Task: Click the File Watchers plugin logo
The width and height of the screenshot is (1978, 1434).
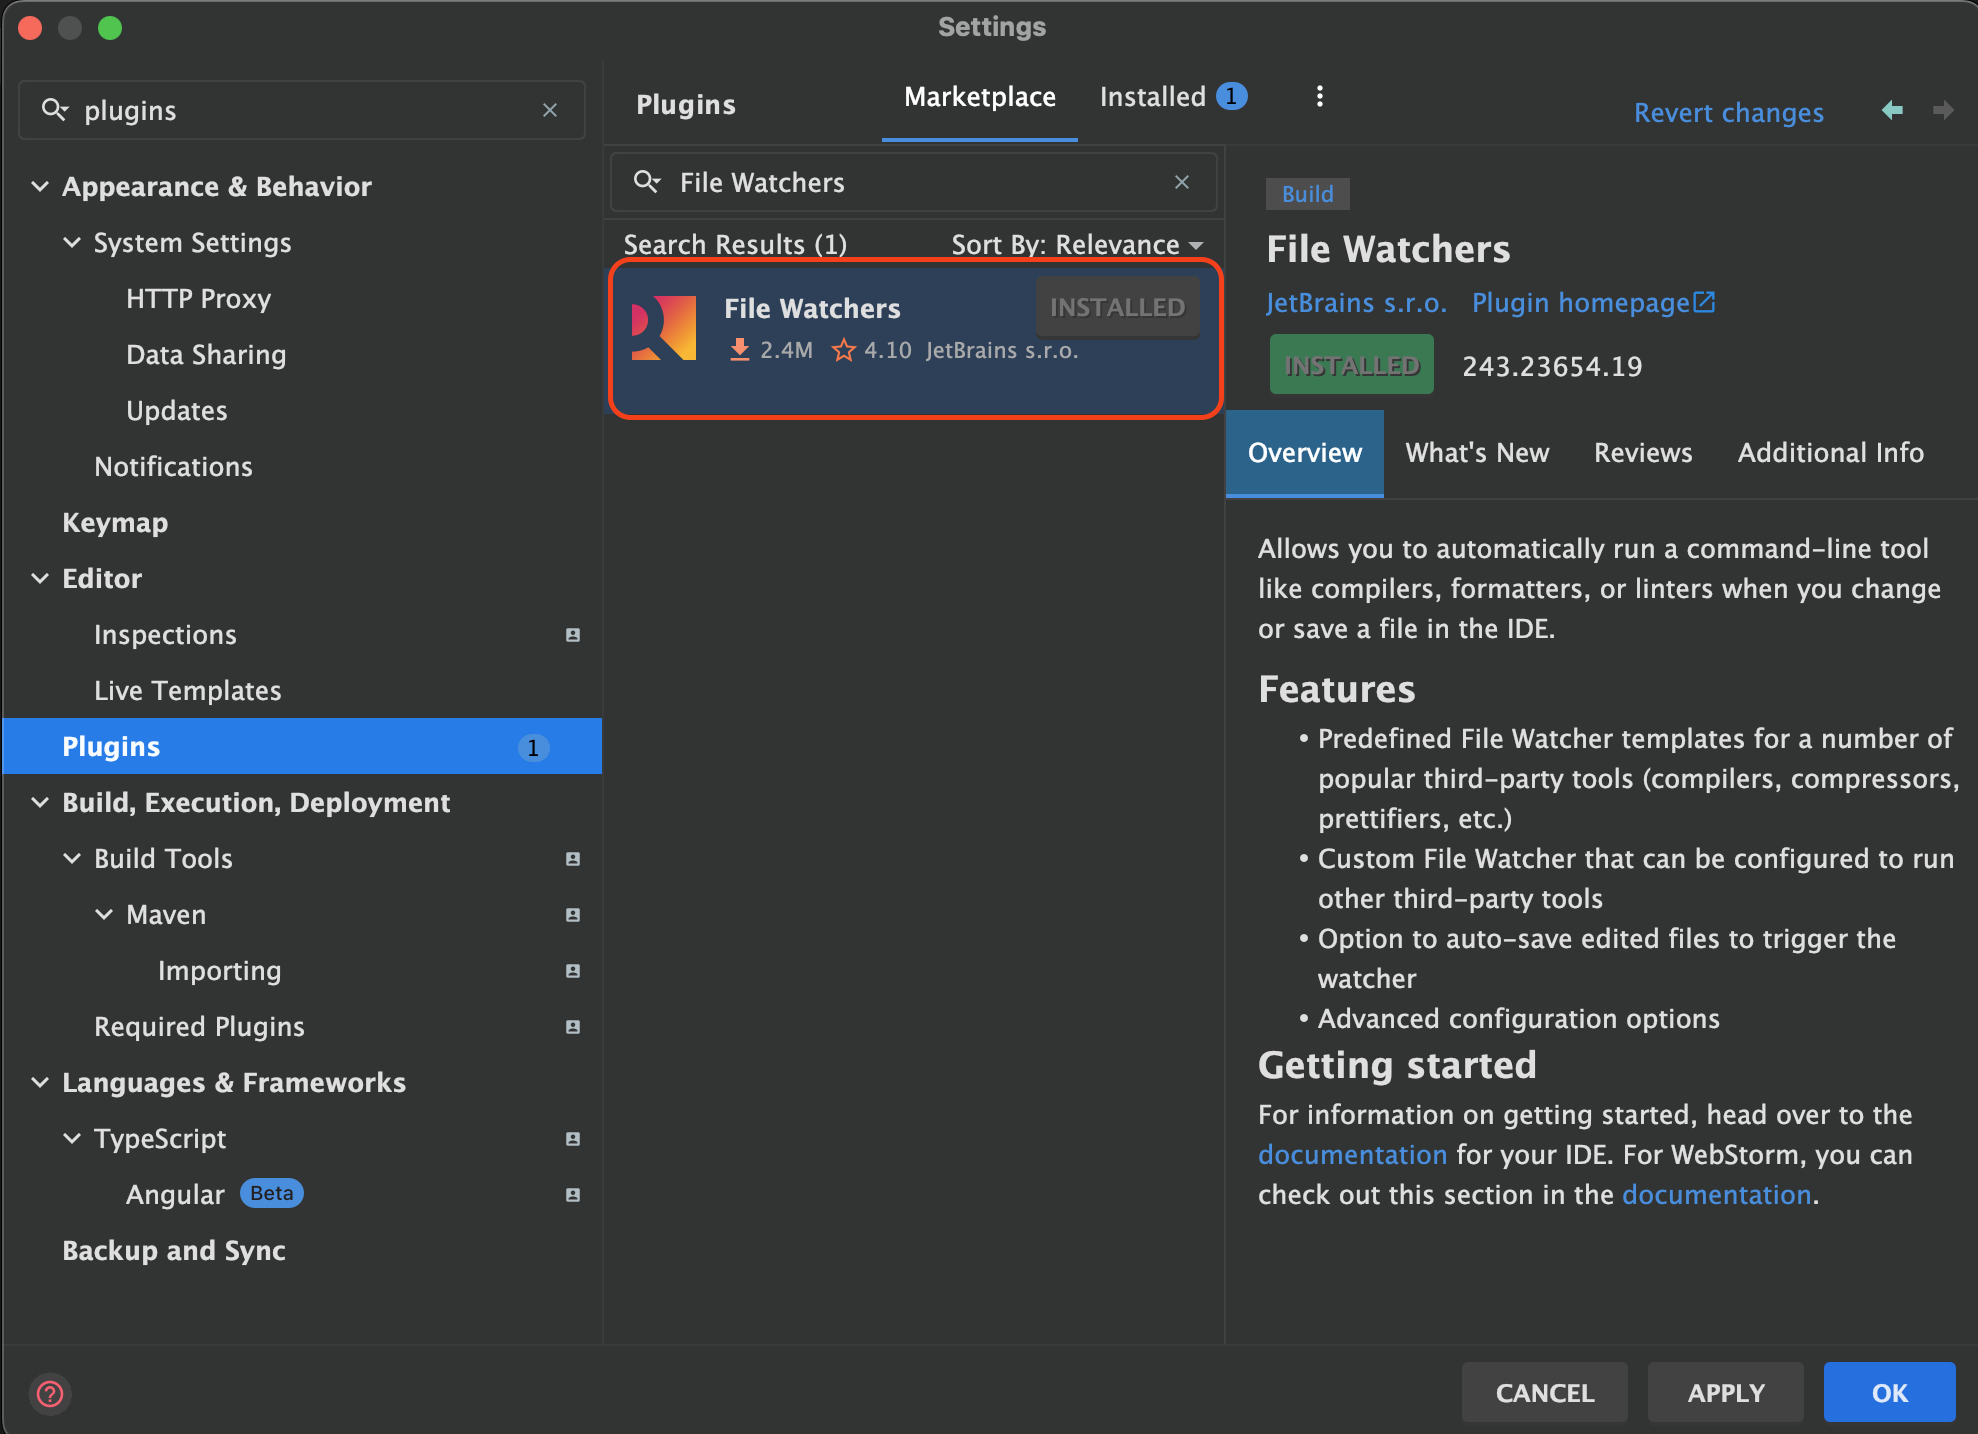Action: [x=664, y=327]
